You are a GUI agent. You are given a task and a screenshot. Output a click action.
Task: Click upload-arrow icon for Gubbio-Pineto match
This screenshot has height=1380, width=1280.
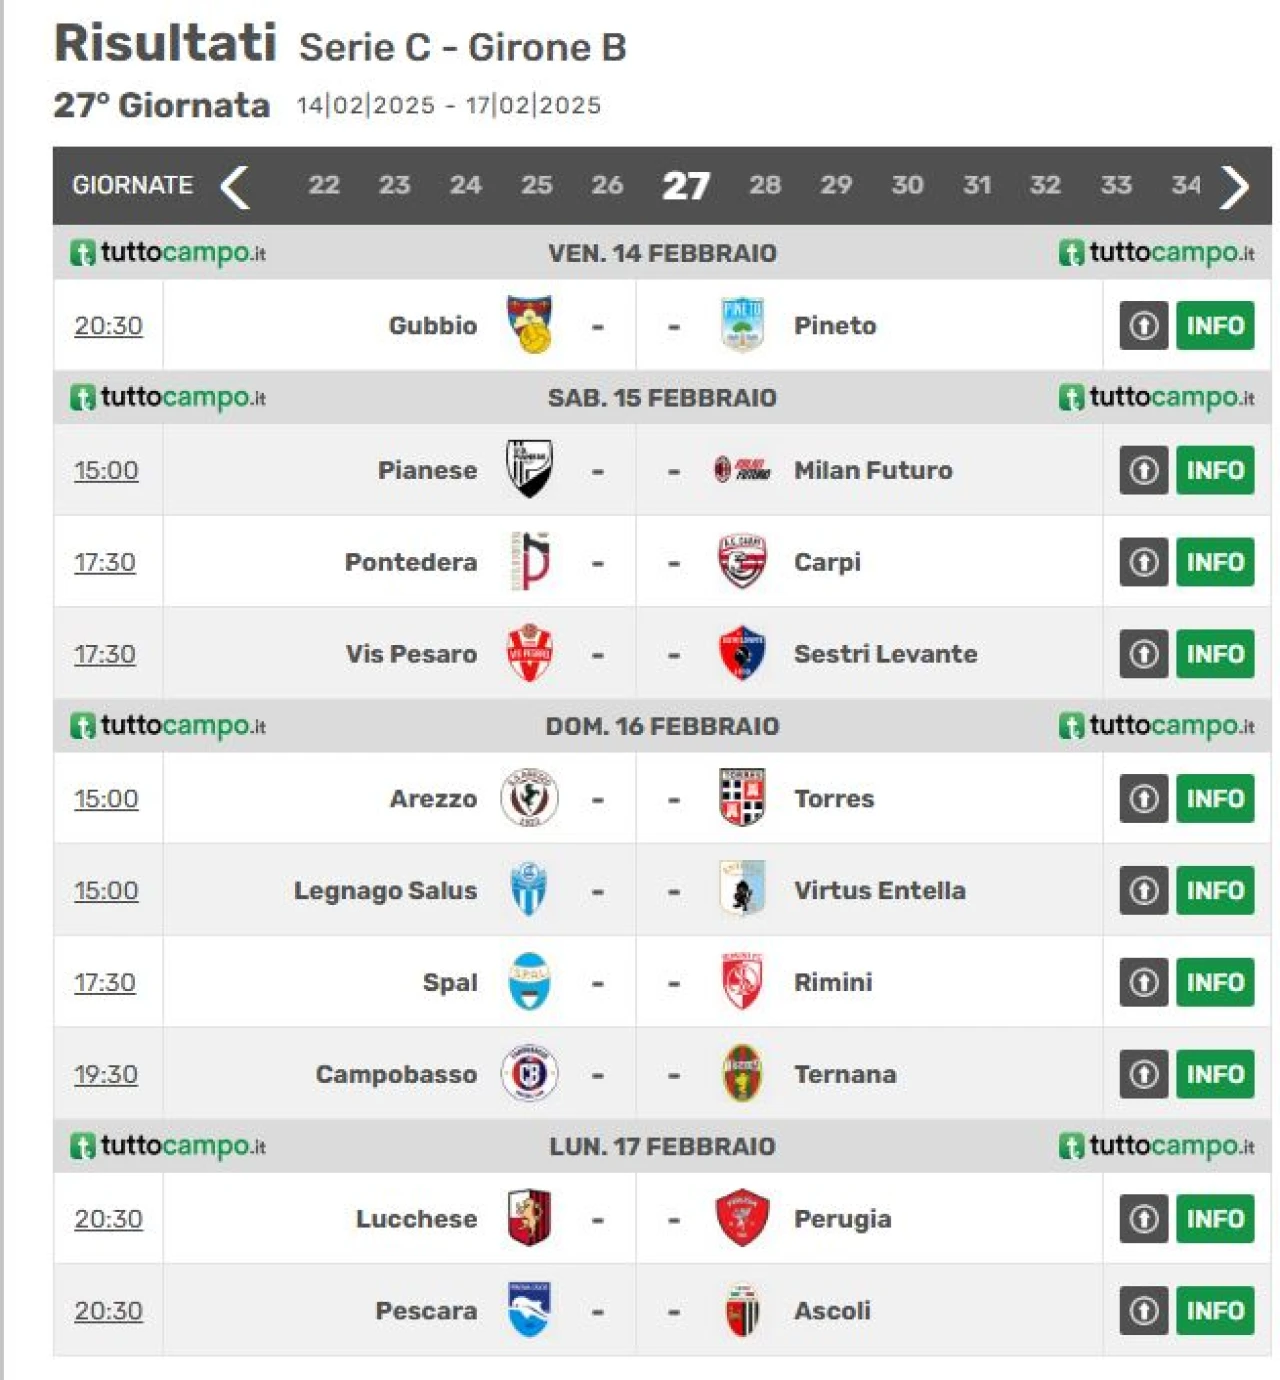coord(1144,325)
